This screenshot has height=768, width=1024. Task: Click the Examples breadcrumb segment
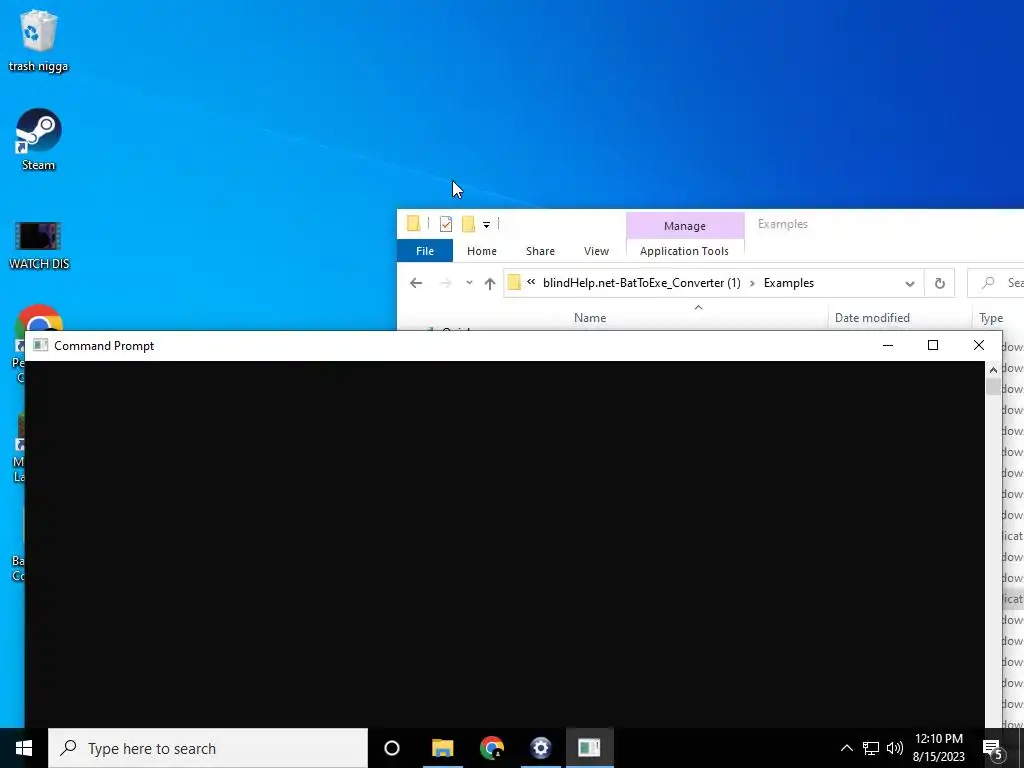(788, 283)
